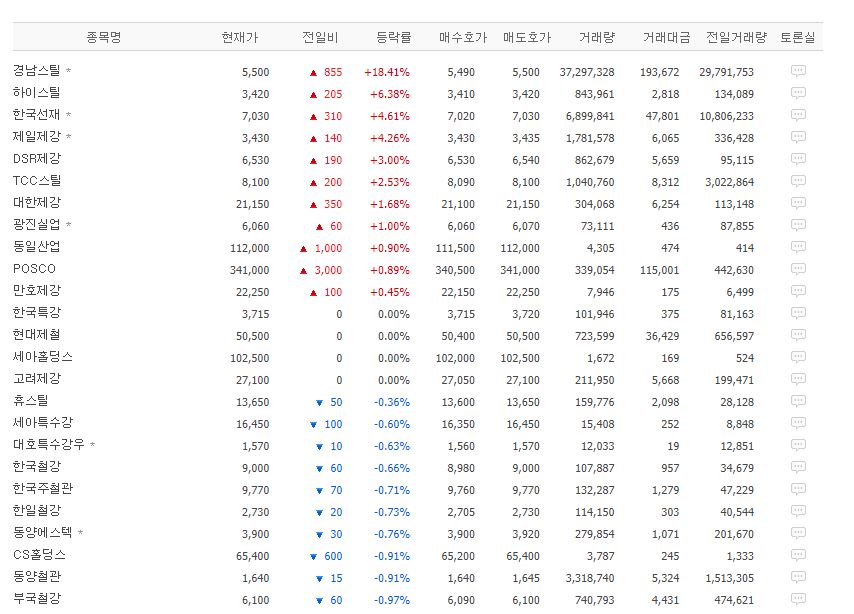Open discussion room icon for 동양에스텍
The width and height of the screenshot is (854, 614).
(798, 533)
